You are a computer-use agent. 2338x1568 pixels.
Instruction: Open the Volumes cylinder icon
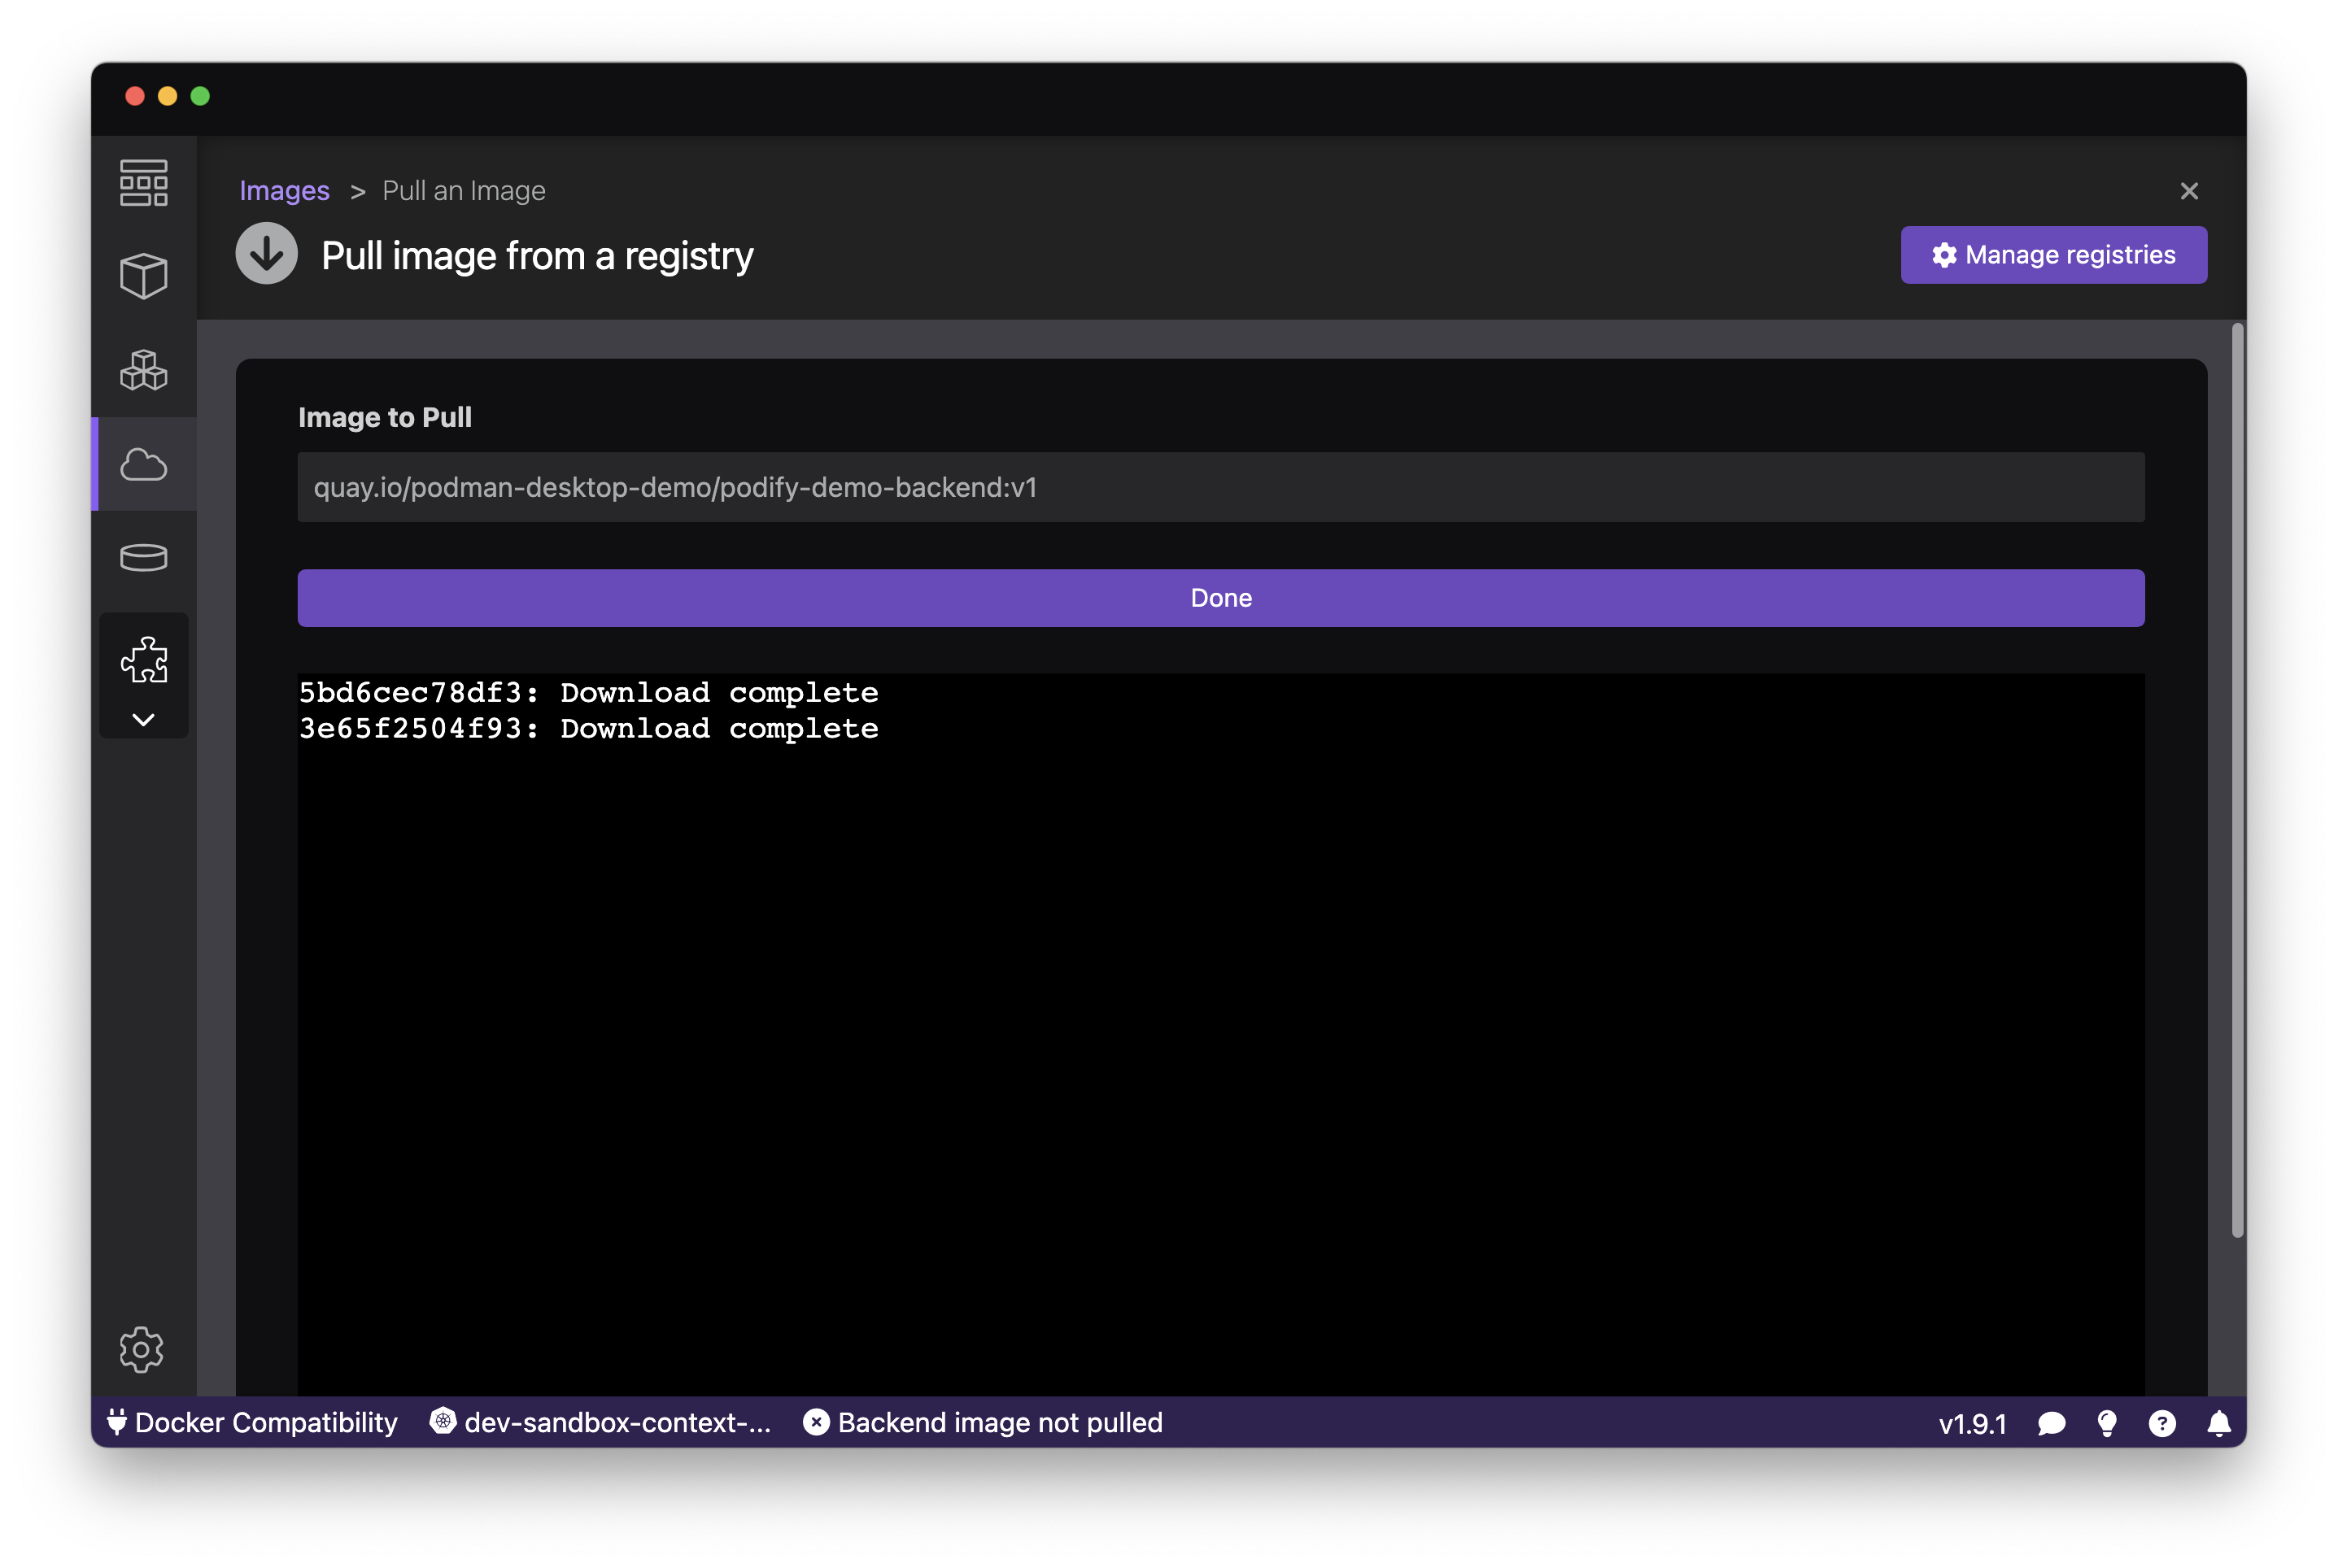pos(144,557)
